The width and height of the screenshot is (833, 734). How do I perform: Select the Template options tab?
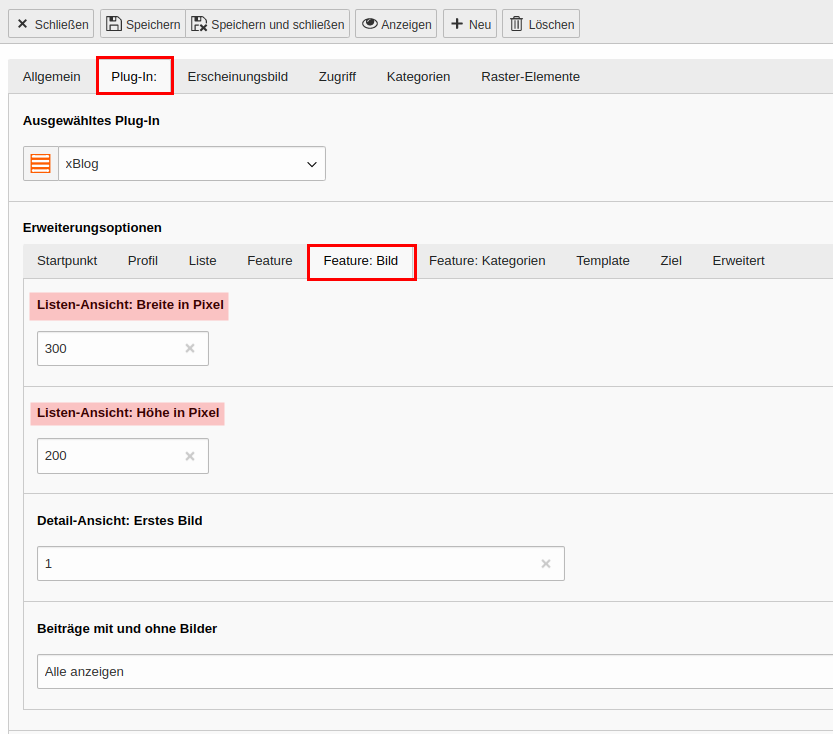[x=603, y=261]
